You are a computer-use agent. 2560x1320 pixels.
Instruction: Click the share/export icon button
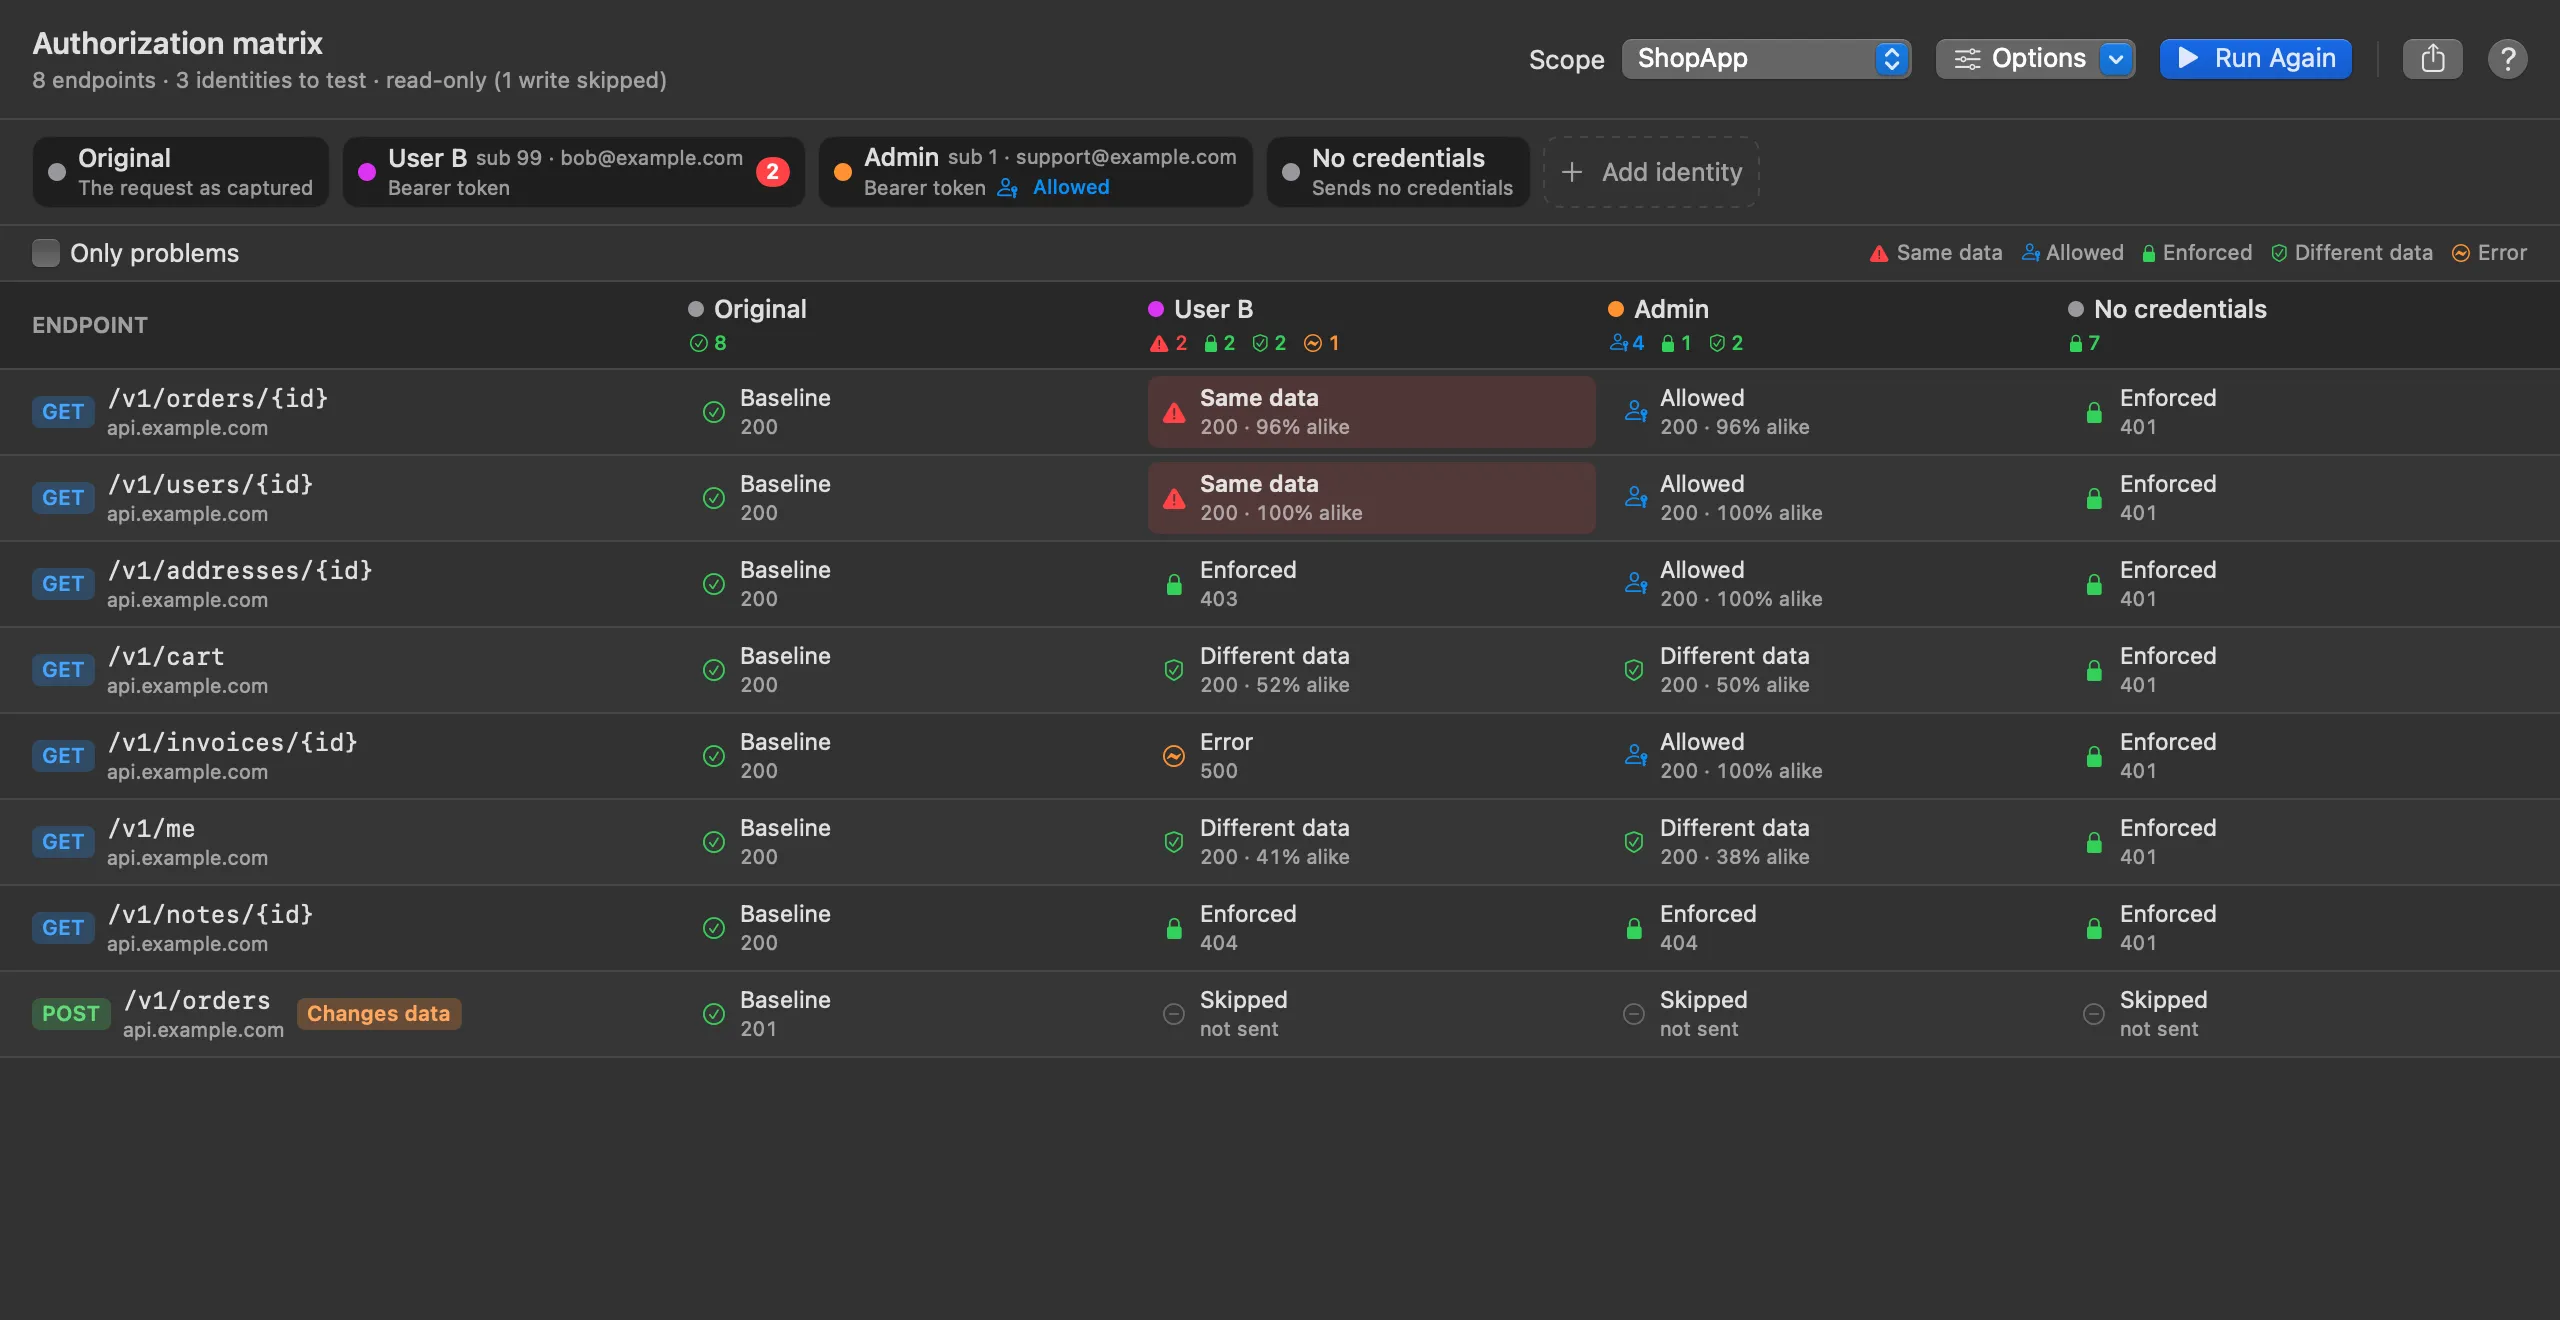[x=2432, y=59]
